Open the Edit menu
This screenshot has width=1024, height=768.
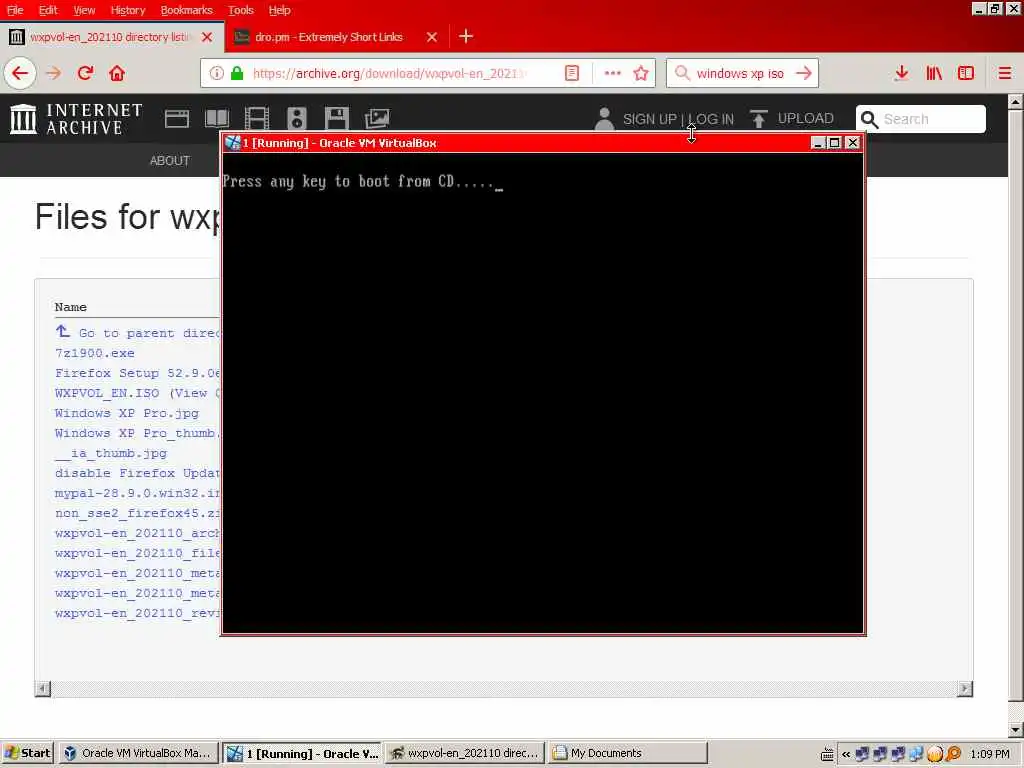coord(48,10)
